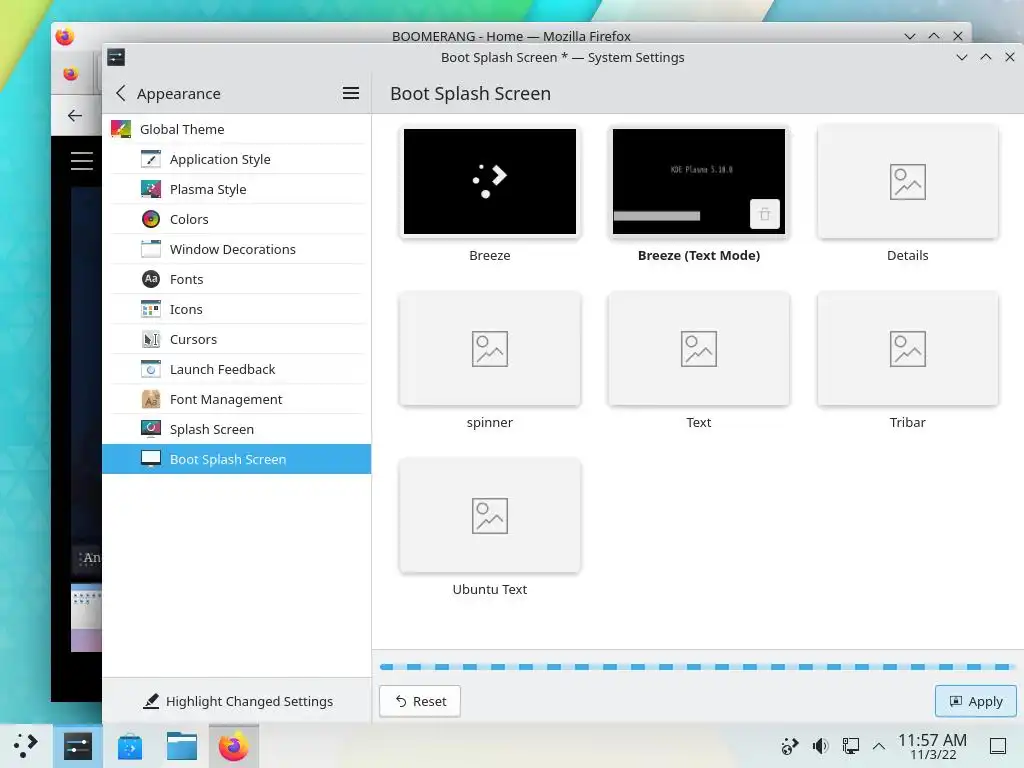Viewport: 1024px width, 768px height.
Task: Click the Icons settings icon
Action: pos(151,310)
